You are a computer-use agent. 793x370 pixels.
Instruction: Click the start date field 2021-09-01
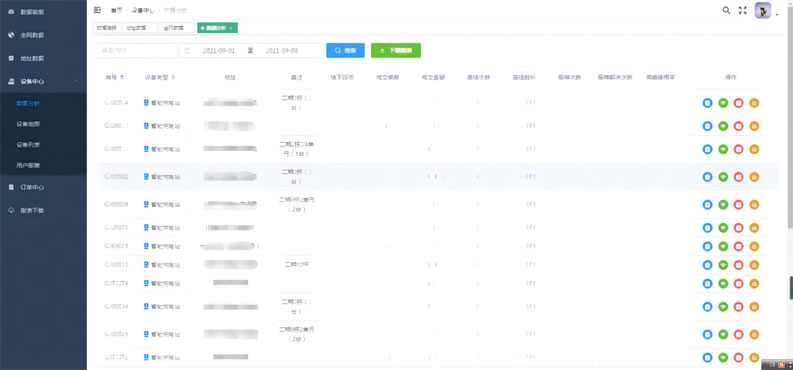tap(219, 51)
